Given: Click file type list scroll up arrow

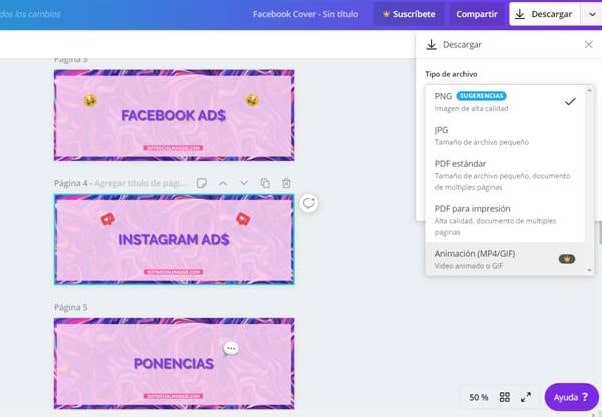Looking at the screenshot, I should [589, 90].
